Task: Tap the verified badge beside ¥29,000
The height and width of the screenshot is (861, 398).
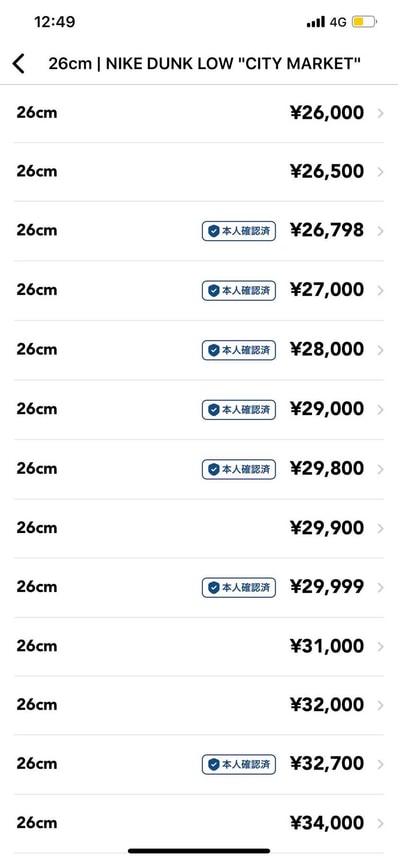Action: [239, 410]
